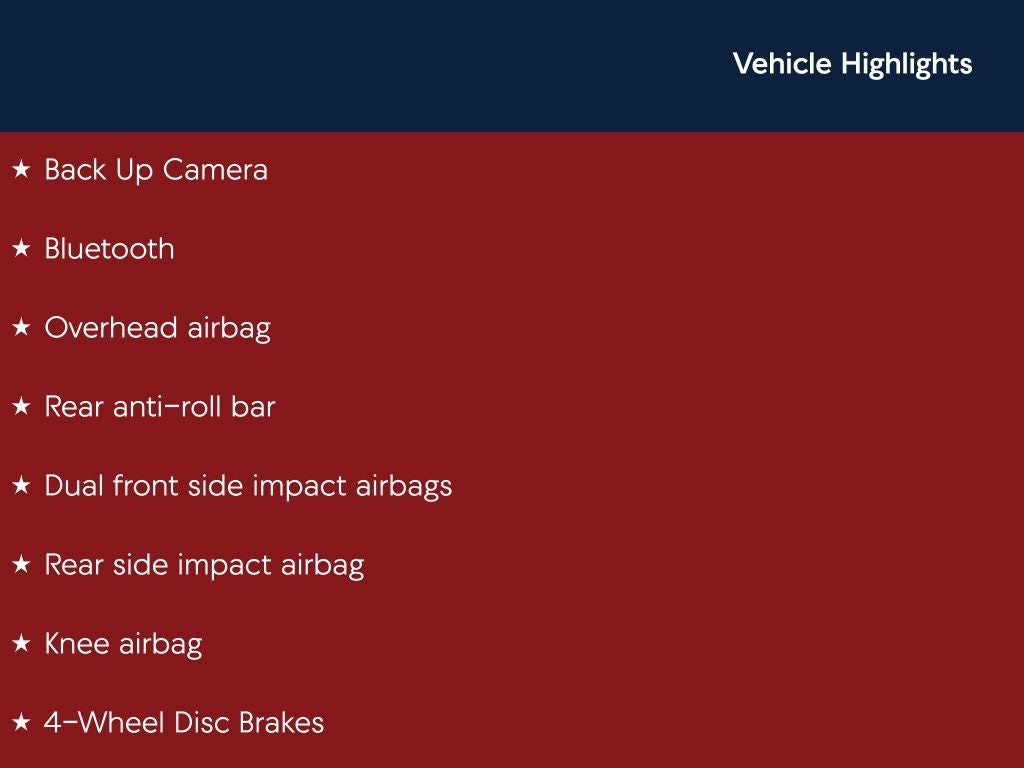Click the Rear side impact airbag text
This screenshot has height=768, width=1024.
(x=204, y=565)
